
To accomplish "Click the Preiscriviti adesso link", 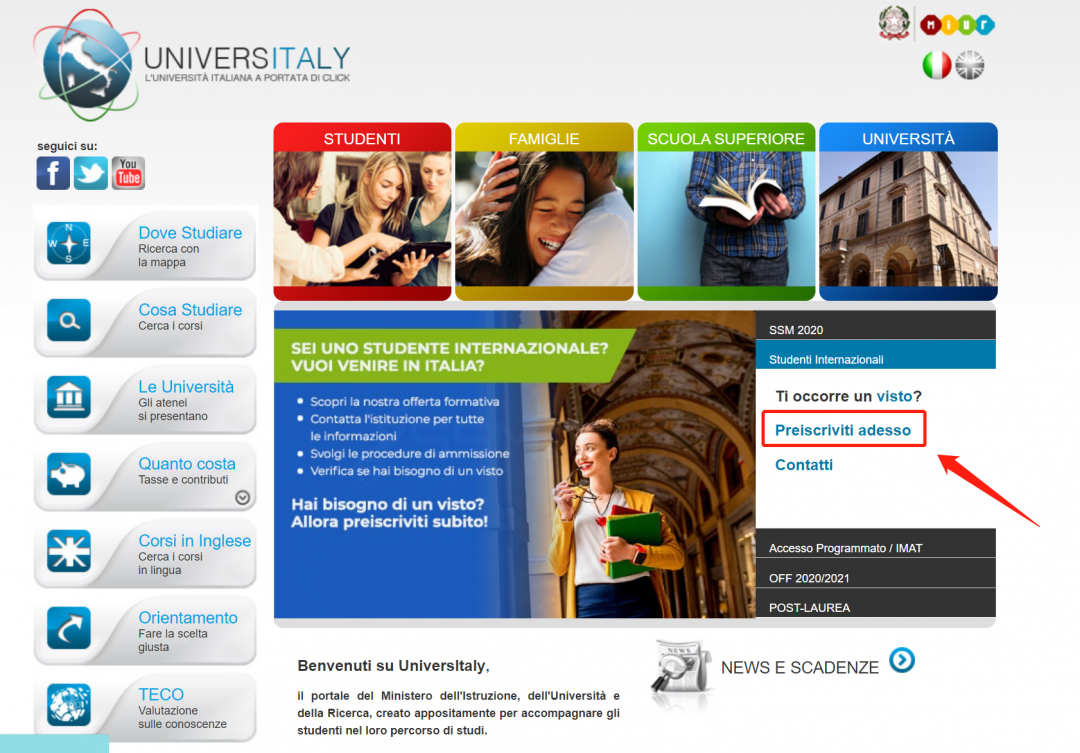I will tap(843, 430).
